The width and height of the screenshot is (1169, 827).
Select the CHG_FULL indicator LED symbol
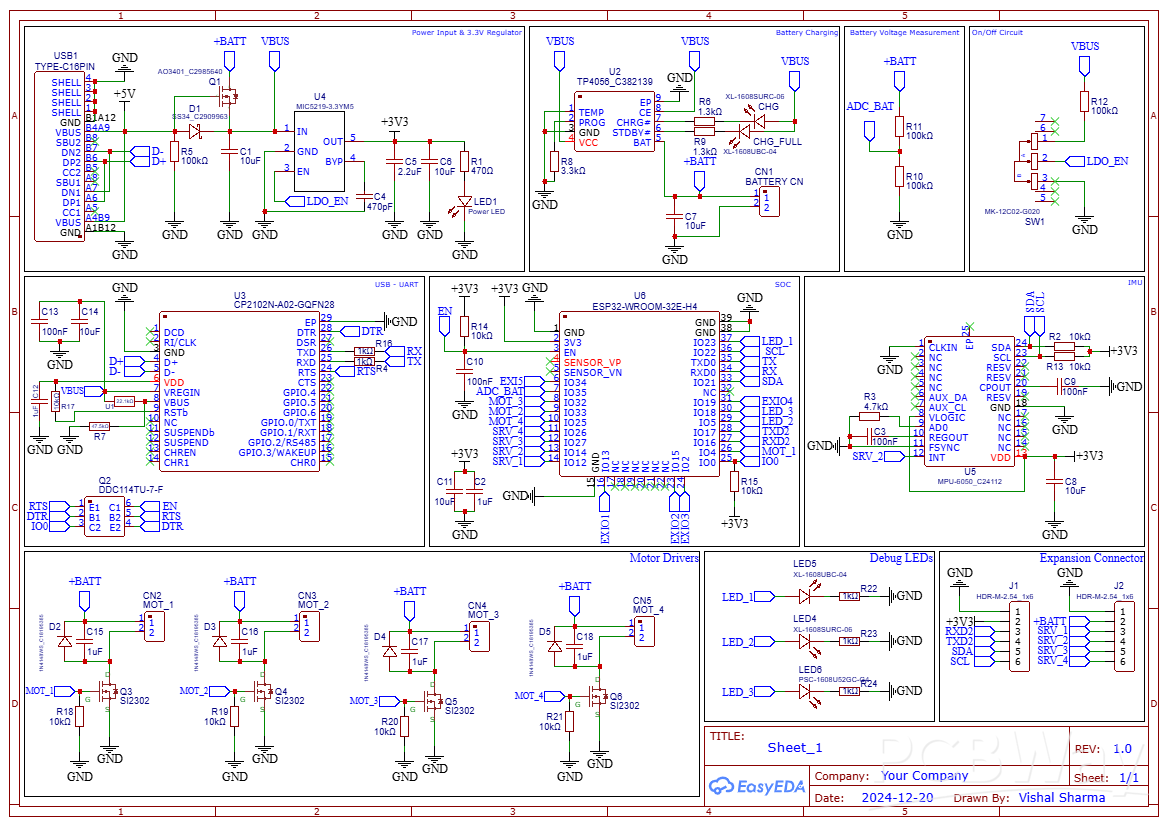745,130
